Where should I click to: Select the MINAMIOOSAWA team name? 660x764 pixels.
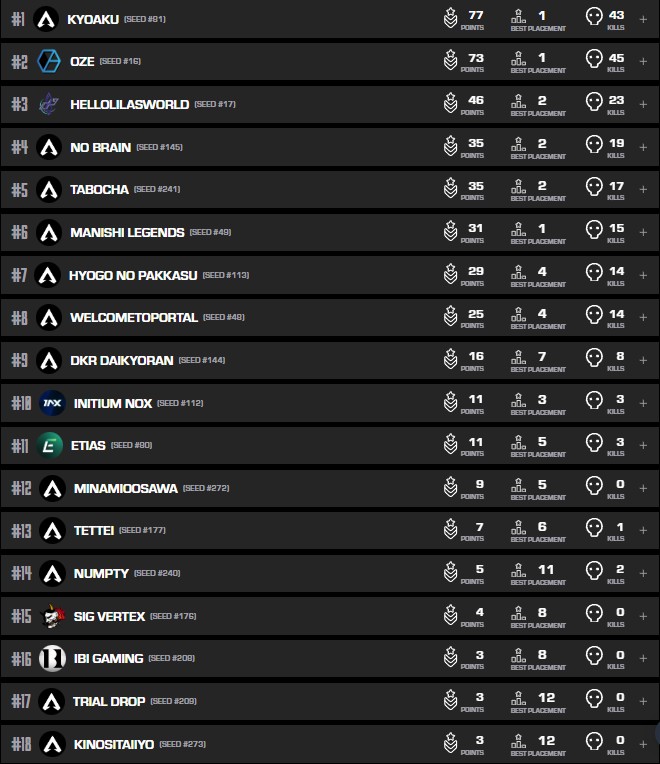tap(126, 488)
